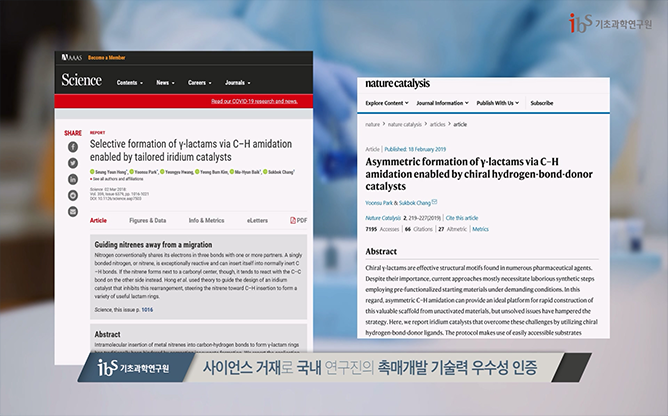Share the Science article on Reddit
The height and width of the screenshot is (416, 668).
coord(73,196)
